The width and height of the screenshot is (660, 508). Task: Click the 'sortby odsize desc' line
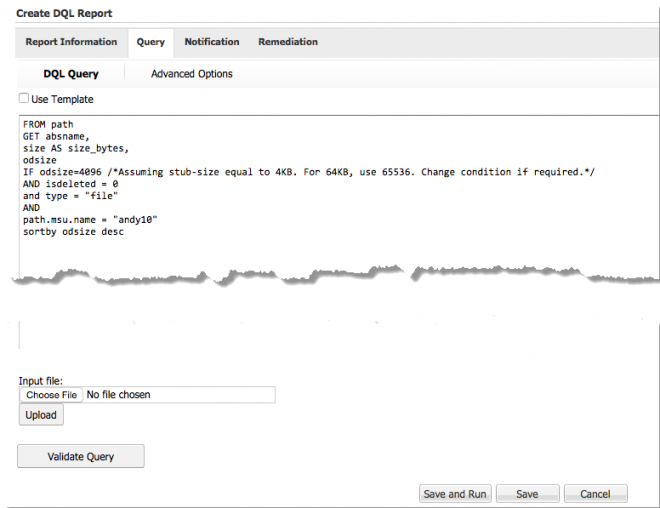point(73,231)
